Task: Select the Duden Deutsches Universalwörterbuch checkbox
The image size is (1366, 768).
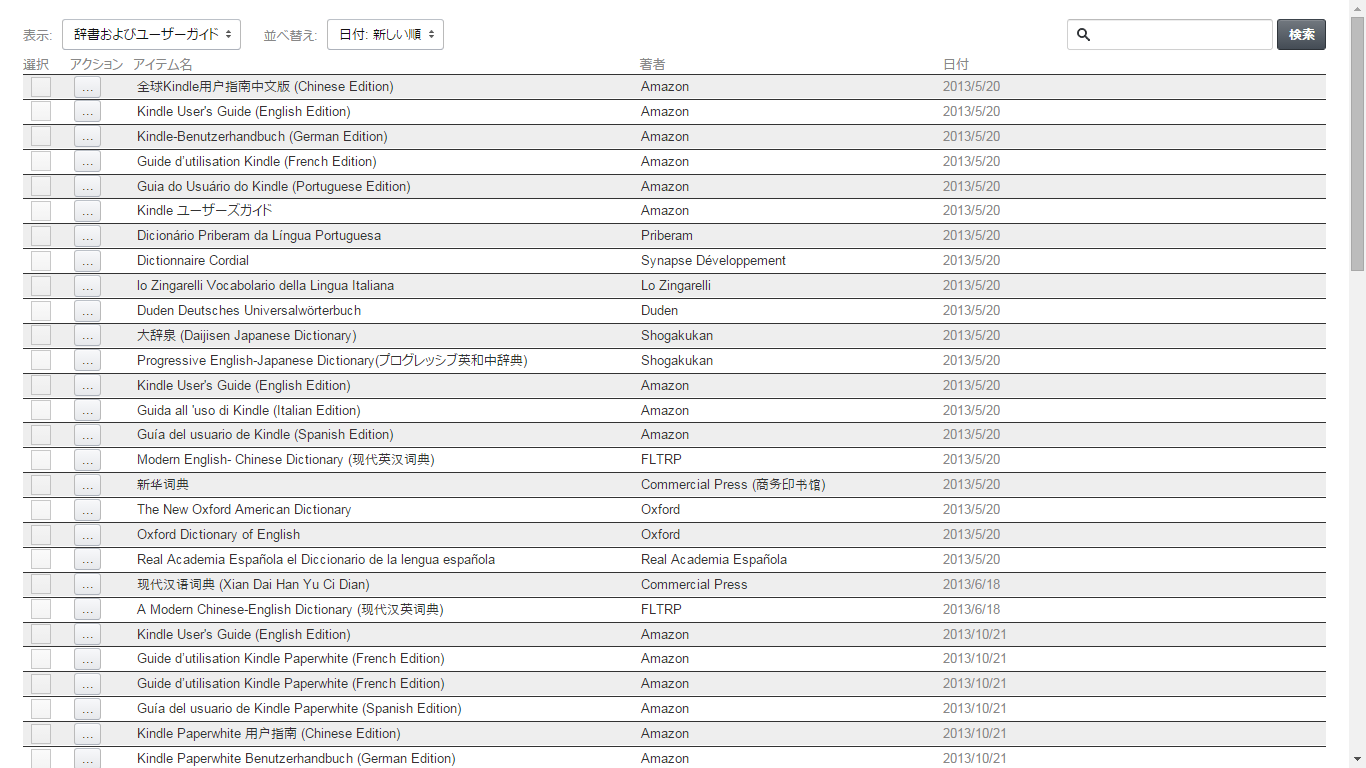Action: (x=41, y=311)
